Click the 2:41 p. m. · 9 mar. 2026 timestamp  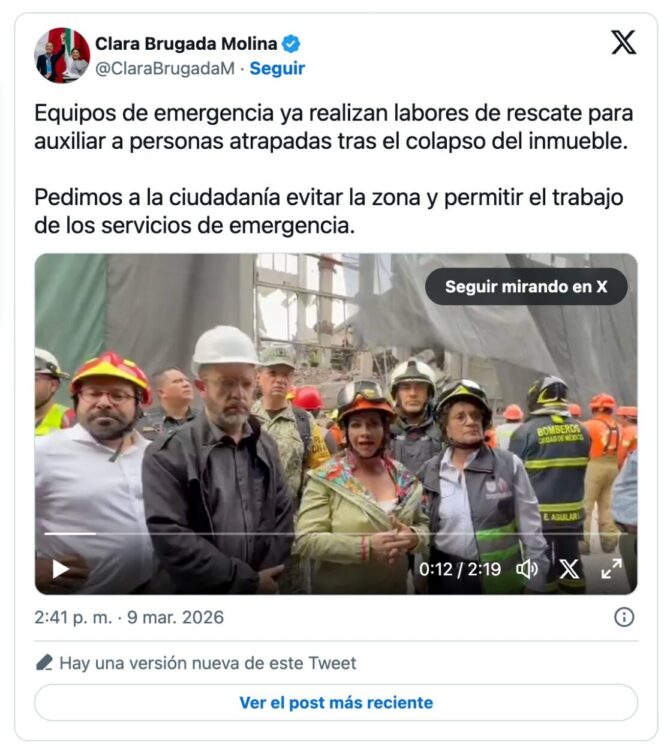point(129,618)
